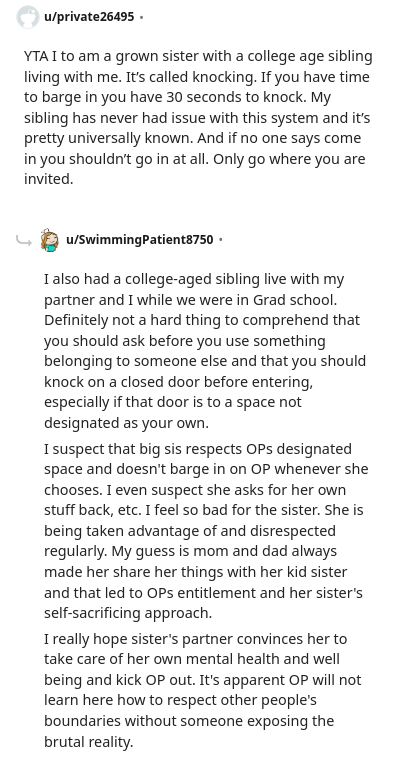Click the word YTA in first comment

[x=36, y=56]
